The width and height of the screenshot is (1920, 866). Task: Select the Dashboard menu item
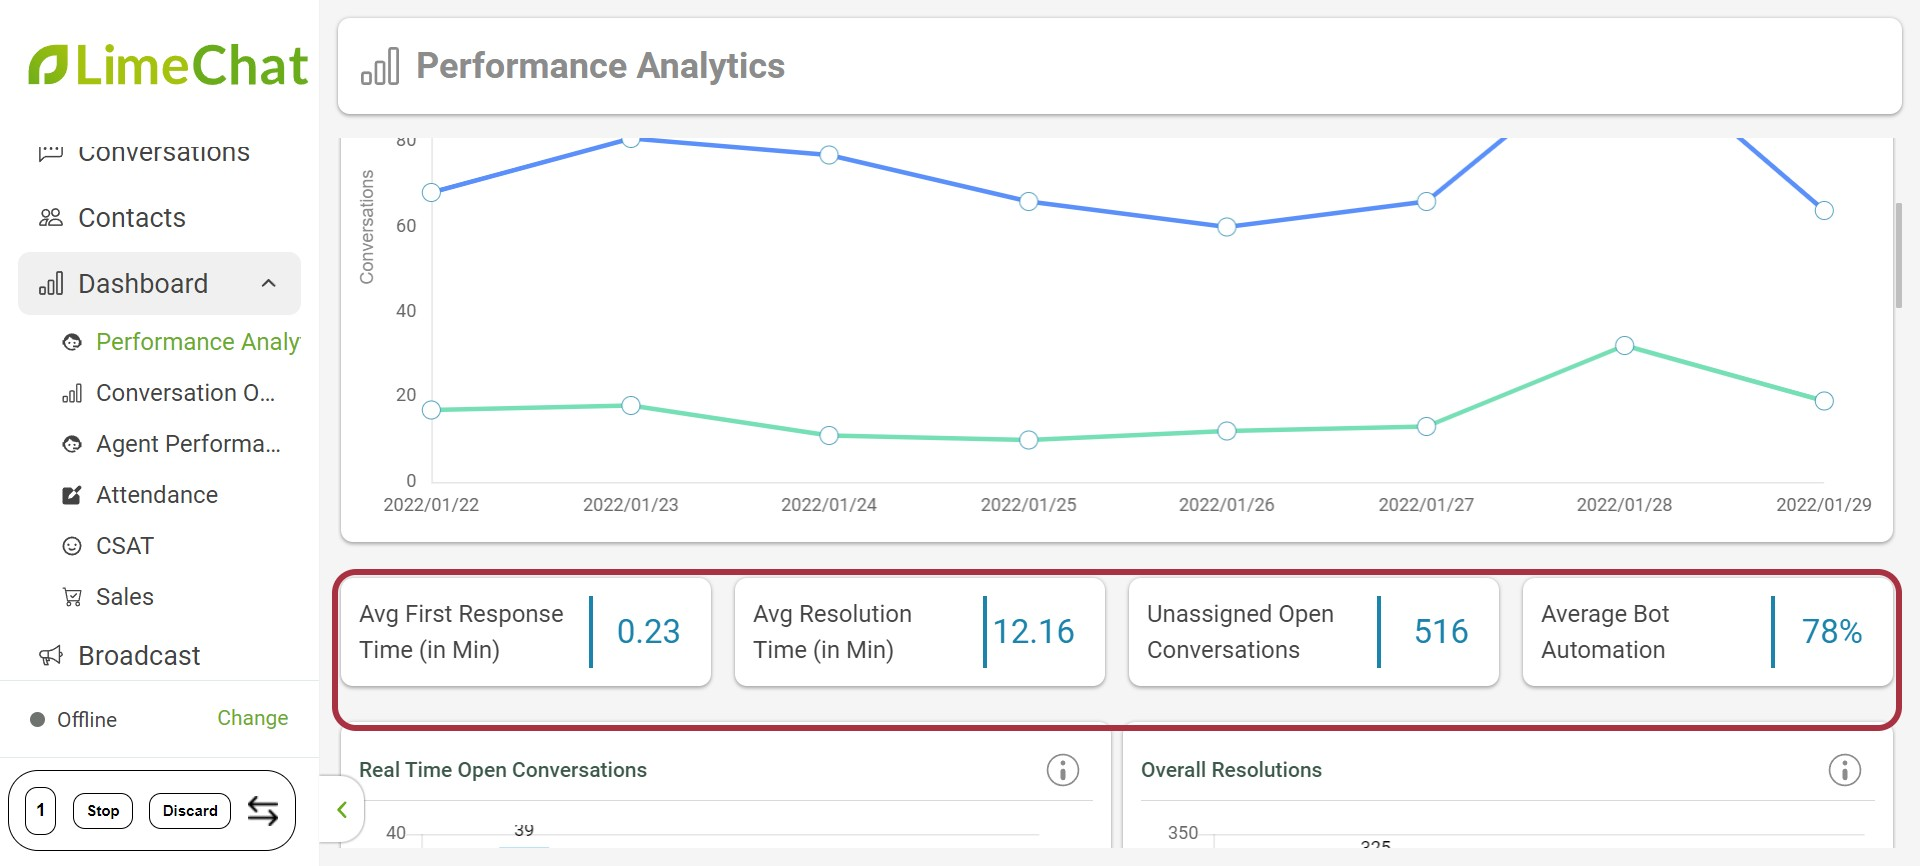pyautogui.click(x=159, y=284)
